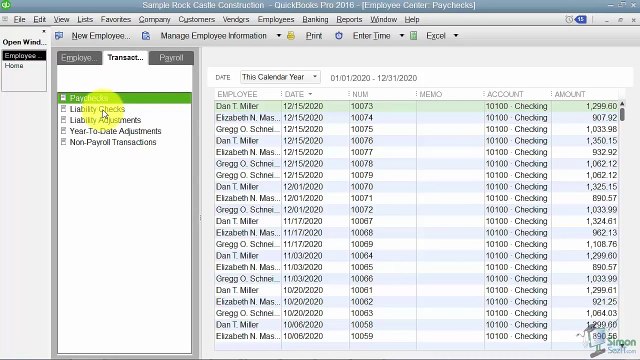Image resolution: width=640 pixels, height=360 pixels.
Task: Open the Company menu
Action: click(x=154, y=20)
